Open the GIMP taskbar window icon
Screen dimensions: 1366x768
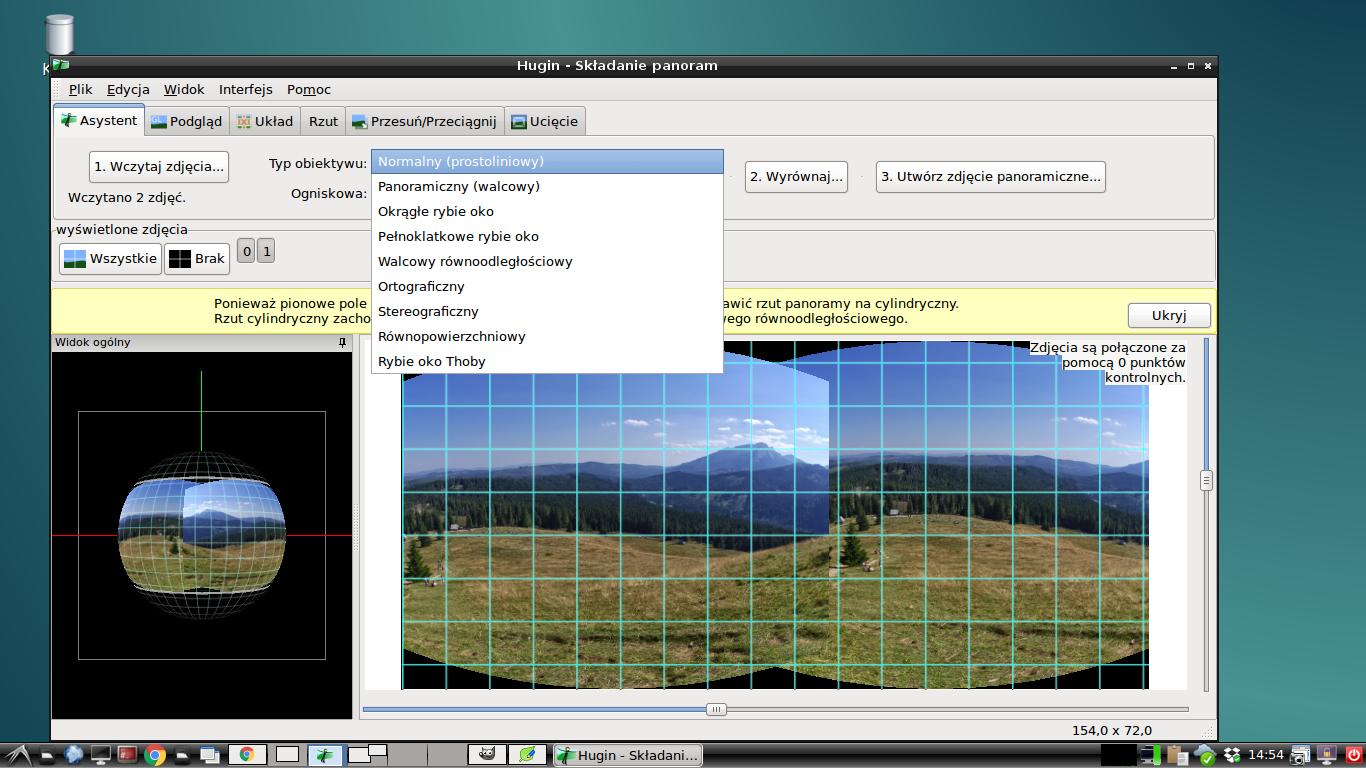486,755
